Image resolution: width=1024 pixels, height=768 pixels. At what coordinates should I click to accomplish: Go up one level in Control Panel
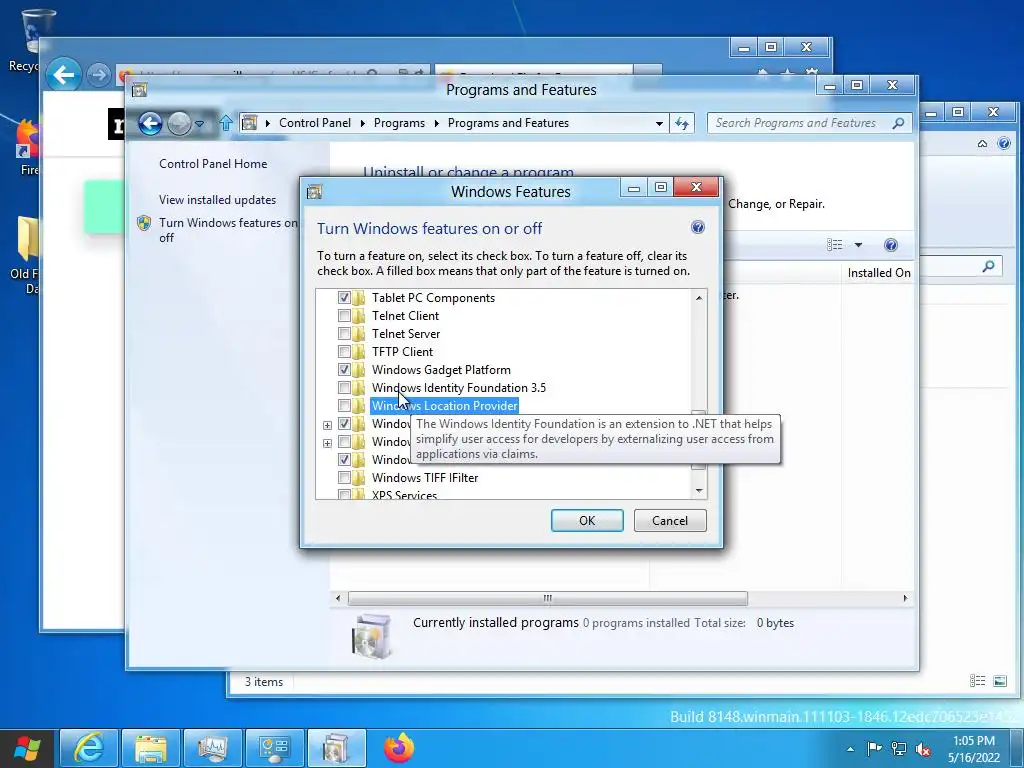click(x=226, y=123)
